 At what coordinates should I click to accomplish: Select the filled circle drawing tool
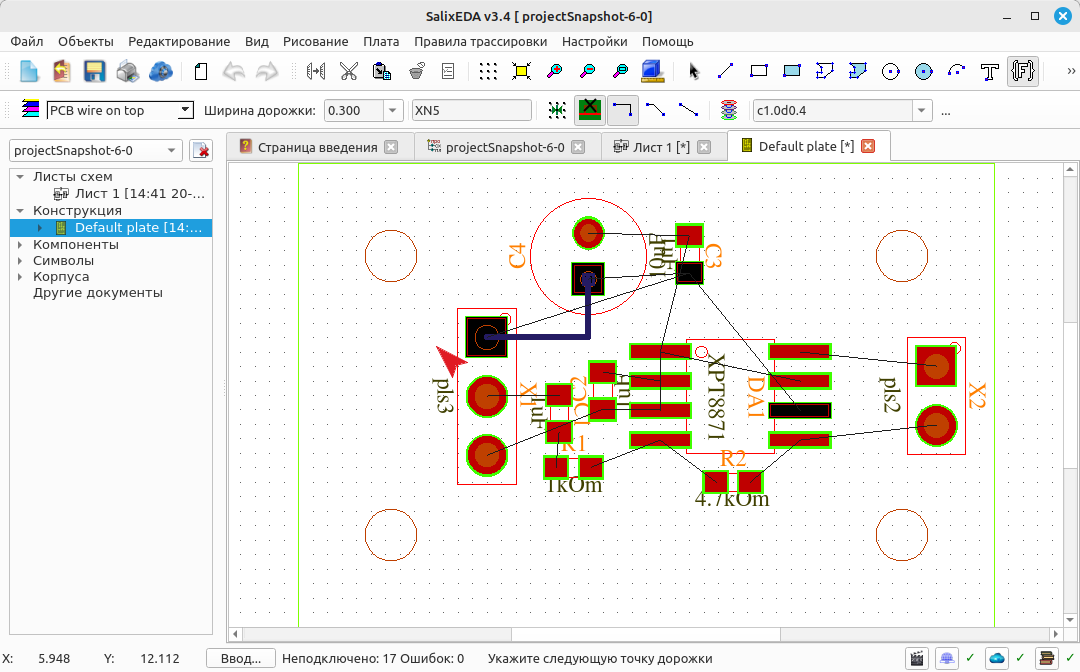click(x=924, y=71)
